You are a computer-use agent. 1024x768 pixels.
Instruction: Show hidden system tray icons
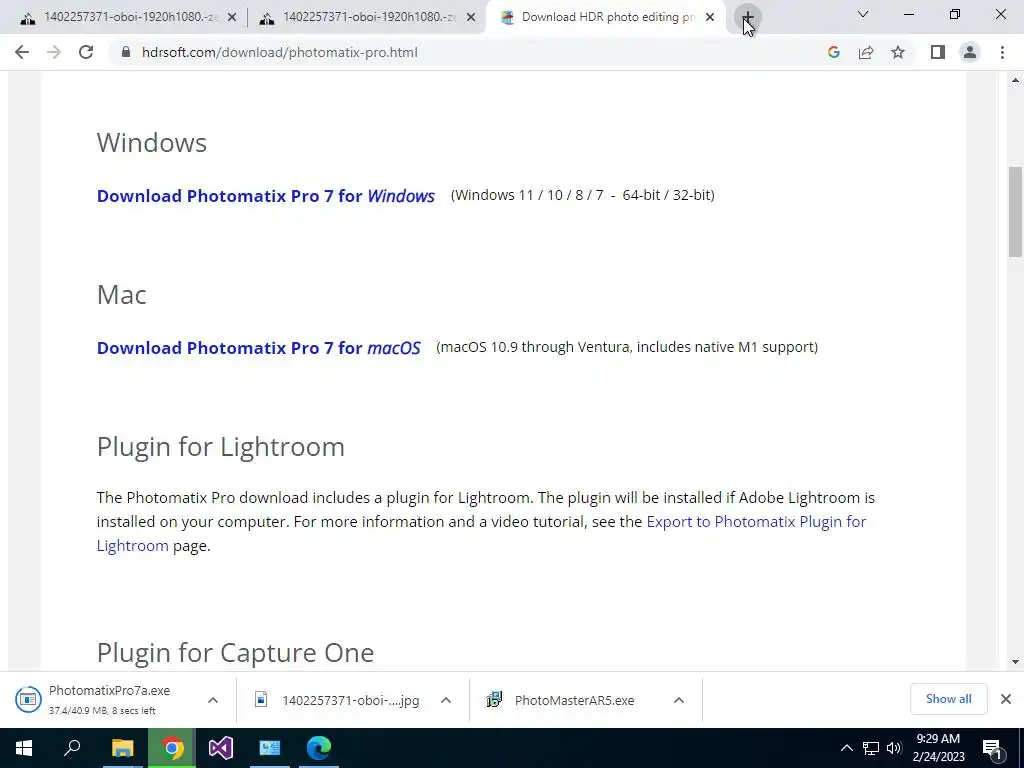[x=846, y=748]
